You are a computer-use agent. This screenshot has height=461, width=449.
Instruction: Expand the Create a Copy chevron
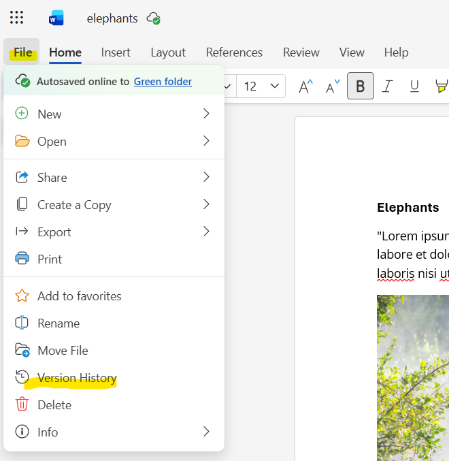pos(206,204)
